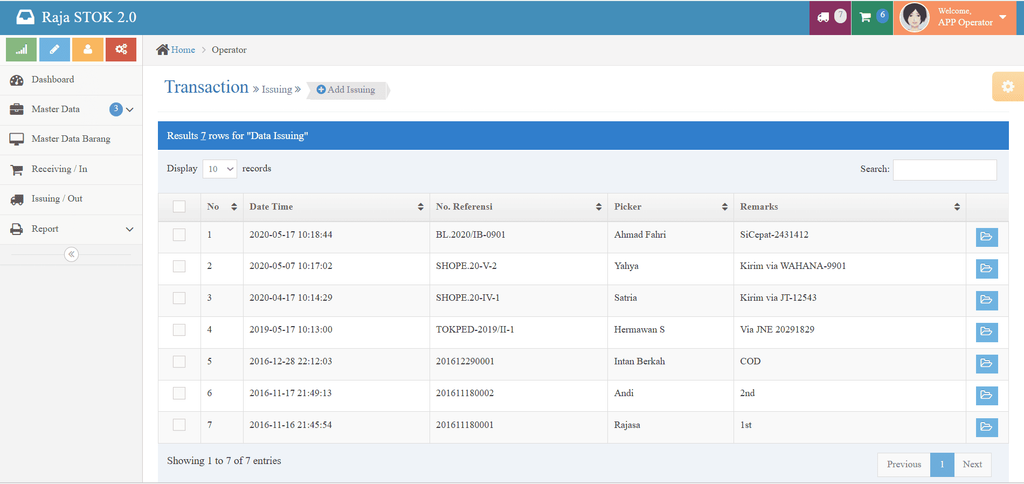
Task: Open the Master Data sidebar menu item
Action: pos(71,110)
